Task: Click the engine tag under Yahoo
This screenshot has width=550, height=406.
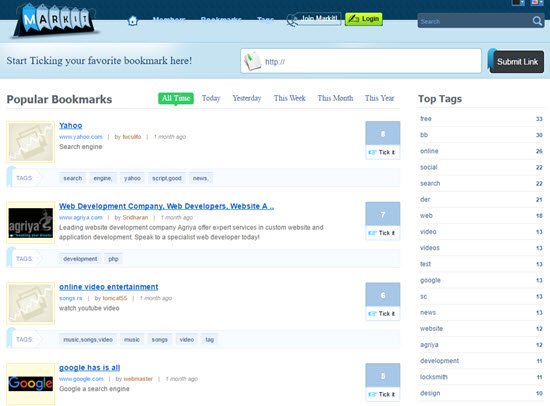Action: 102,178
